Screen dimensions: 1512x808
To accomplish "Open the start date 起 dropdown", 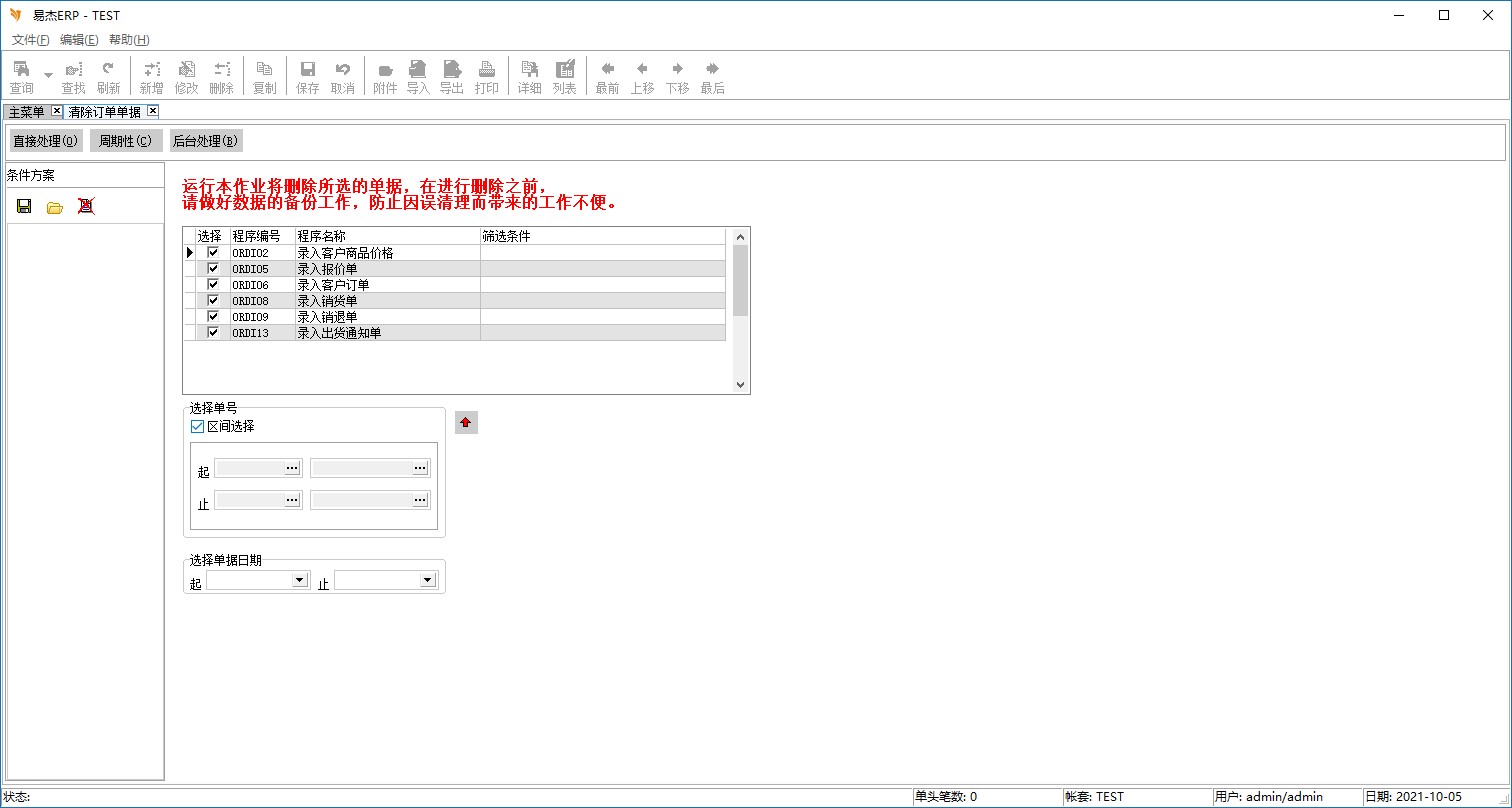I will point(299,580).
